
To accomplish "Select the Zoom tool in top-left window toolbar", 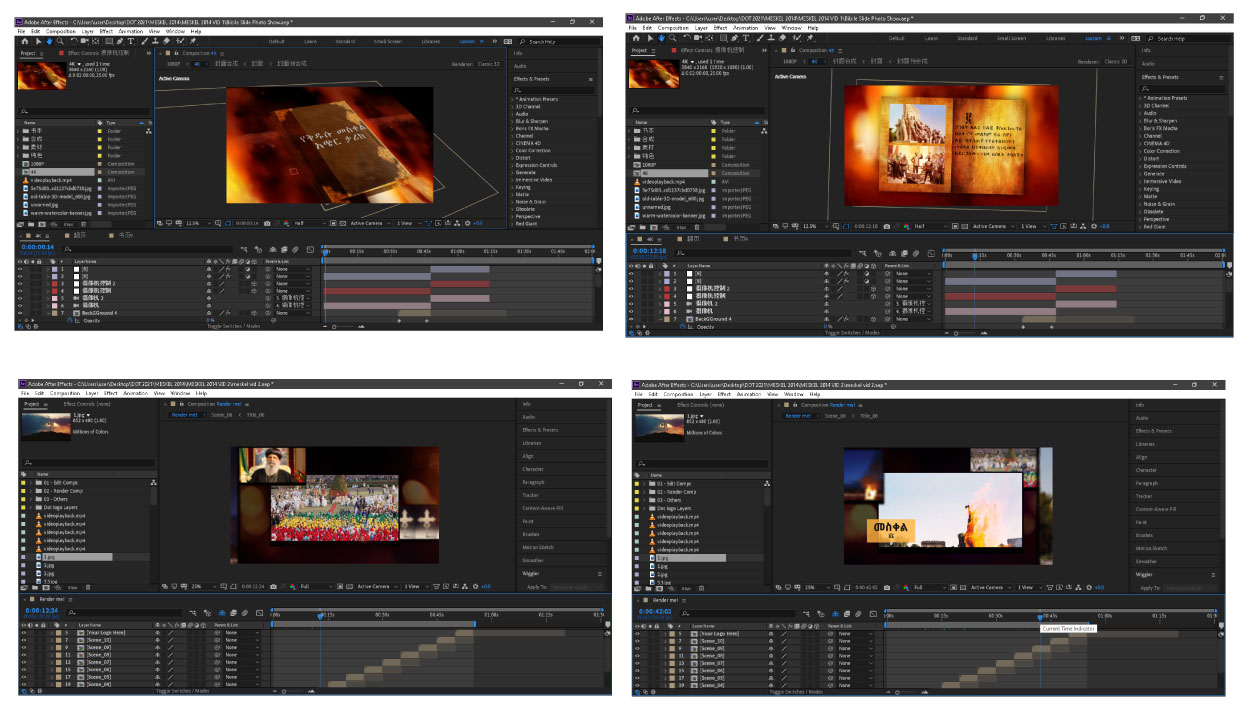I will pyautogui.click(x=59, y=41).
